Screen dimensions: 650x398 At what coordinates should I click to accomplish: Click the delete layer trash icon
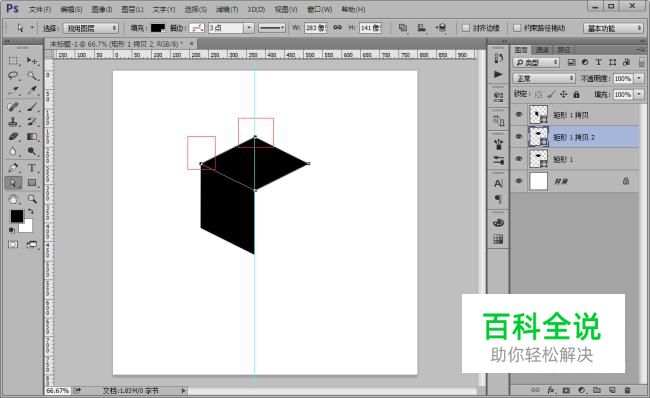[627, 390]
